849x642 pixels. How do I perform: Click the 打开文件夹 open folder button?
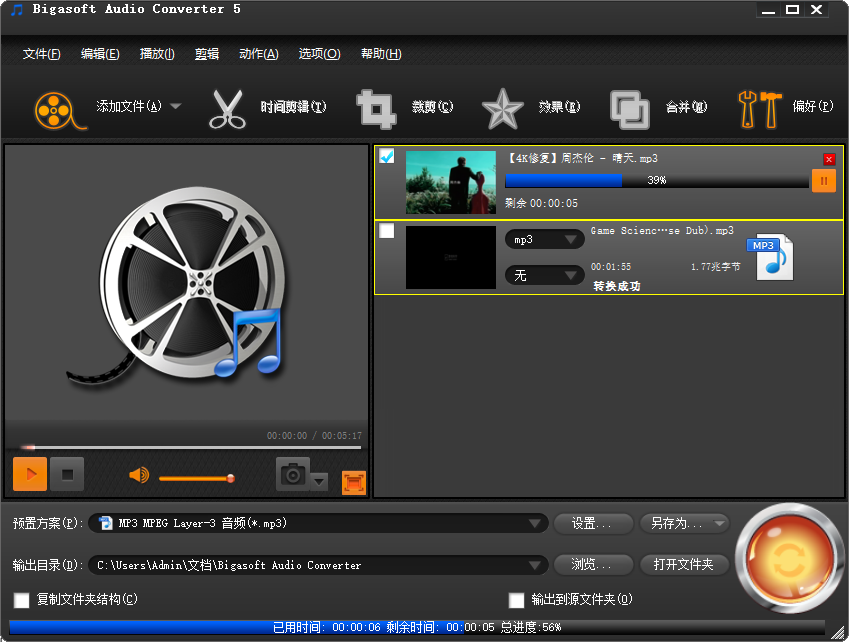(x=684, y=564)
